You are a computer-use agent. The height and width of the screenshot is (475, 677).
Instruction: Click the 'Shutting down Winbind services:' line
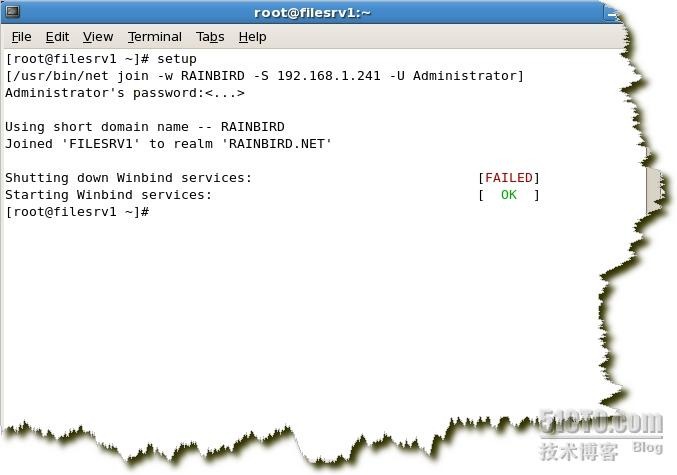[128, 177]
